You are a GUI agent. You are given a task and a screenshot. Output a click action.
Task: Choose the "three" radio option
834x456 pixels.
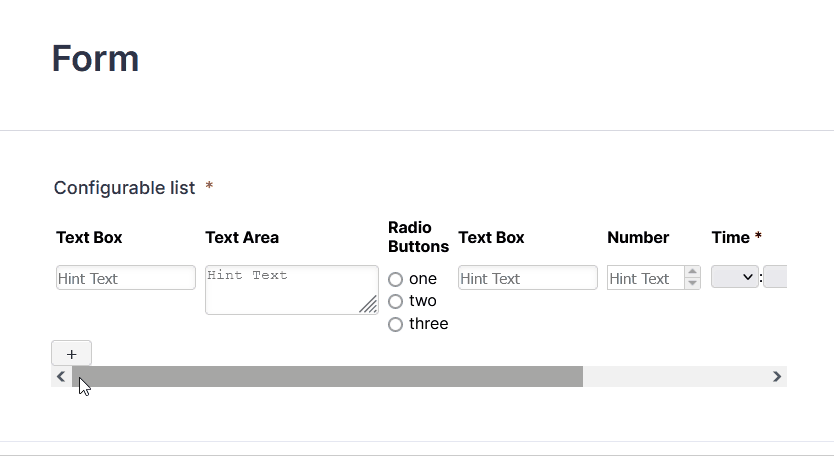[x=395, y=324]
